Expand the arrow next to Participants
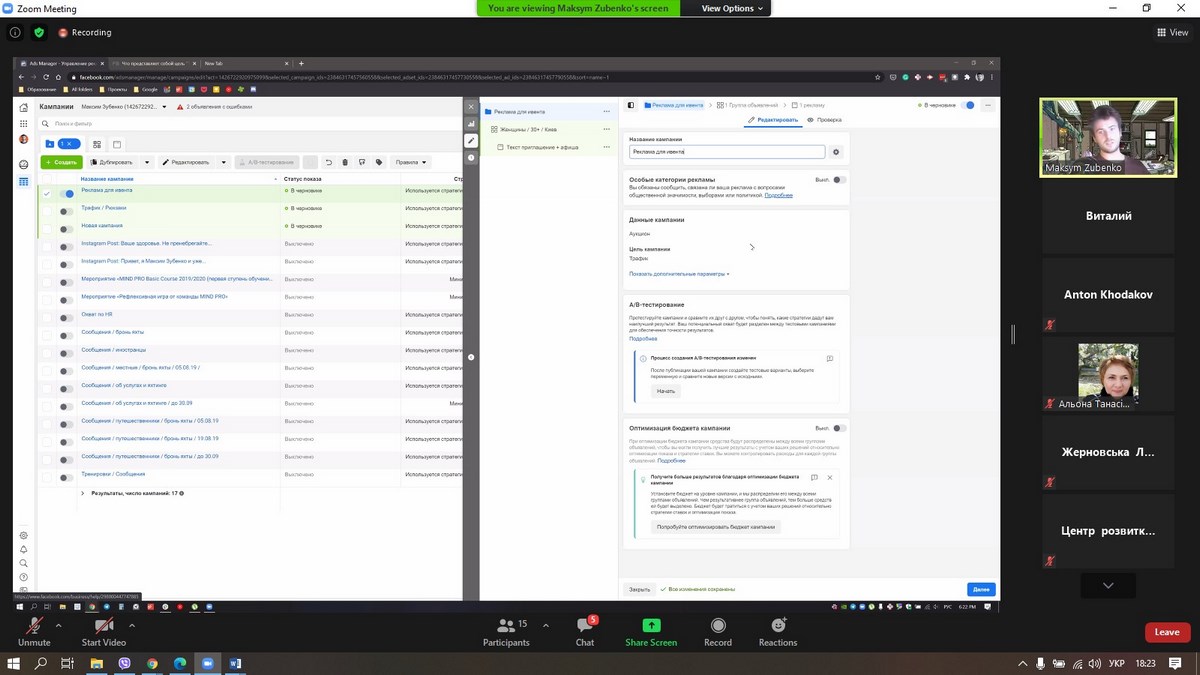Screen dimensions: 1200x675 pos(545,625)
